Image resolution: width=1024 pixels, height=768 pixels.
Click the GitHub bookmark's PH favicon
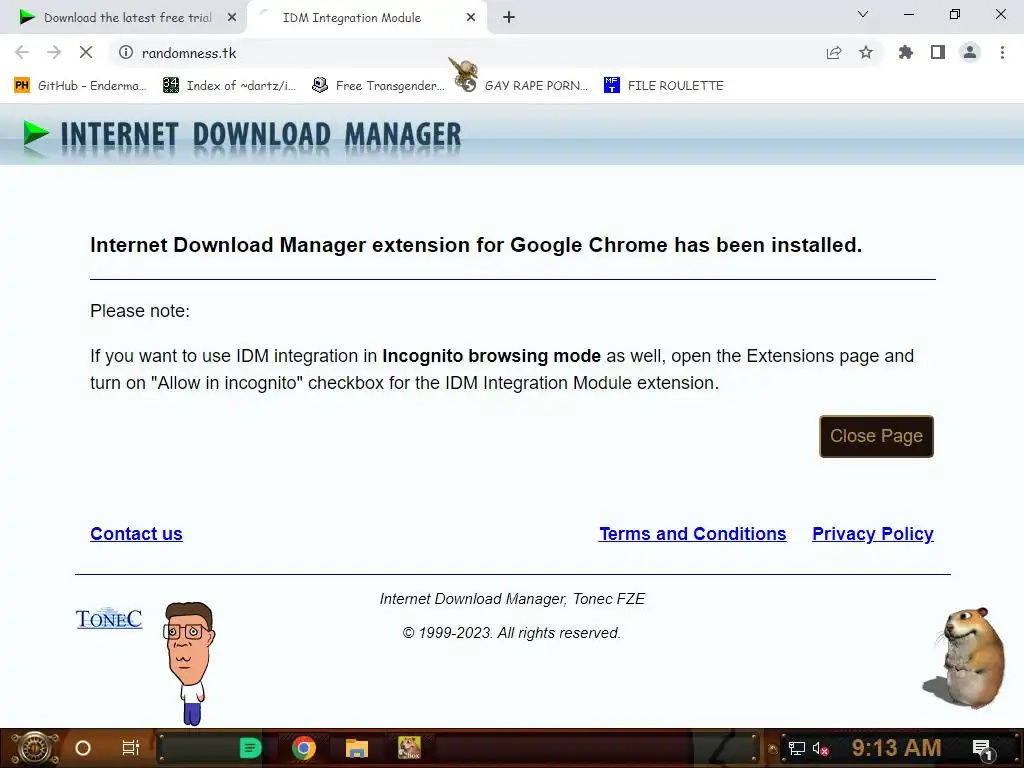point(22,86)
